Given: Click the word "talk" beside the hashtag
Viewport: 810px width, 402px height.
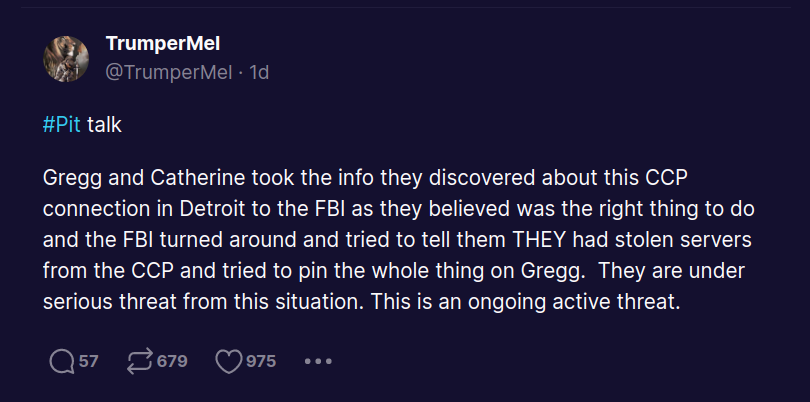Looking at the screenshot, I should tap(104, 126).
